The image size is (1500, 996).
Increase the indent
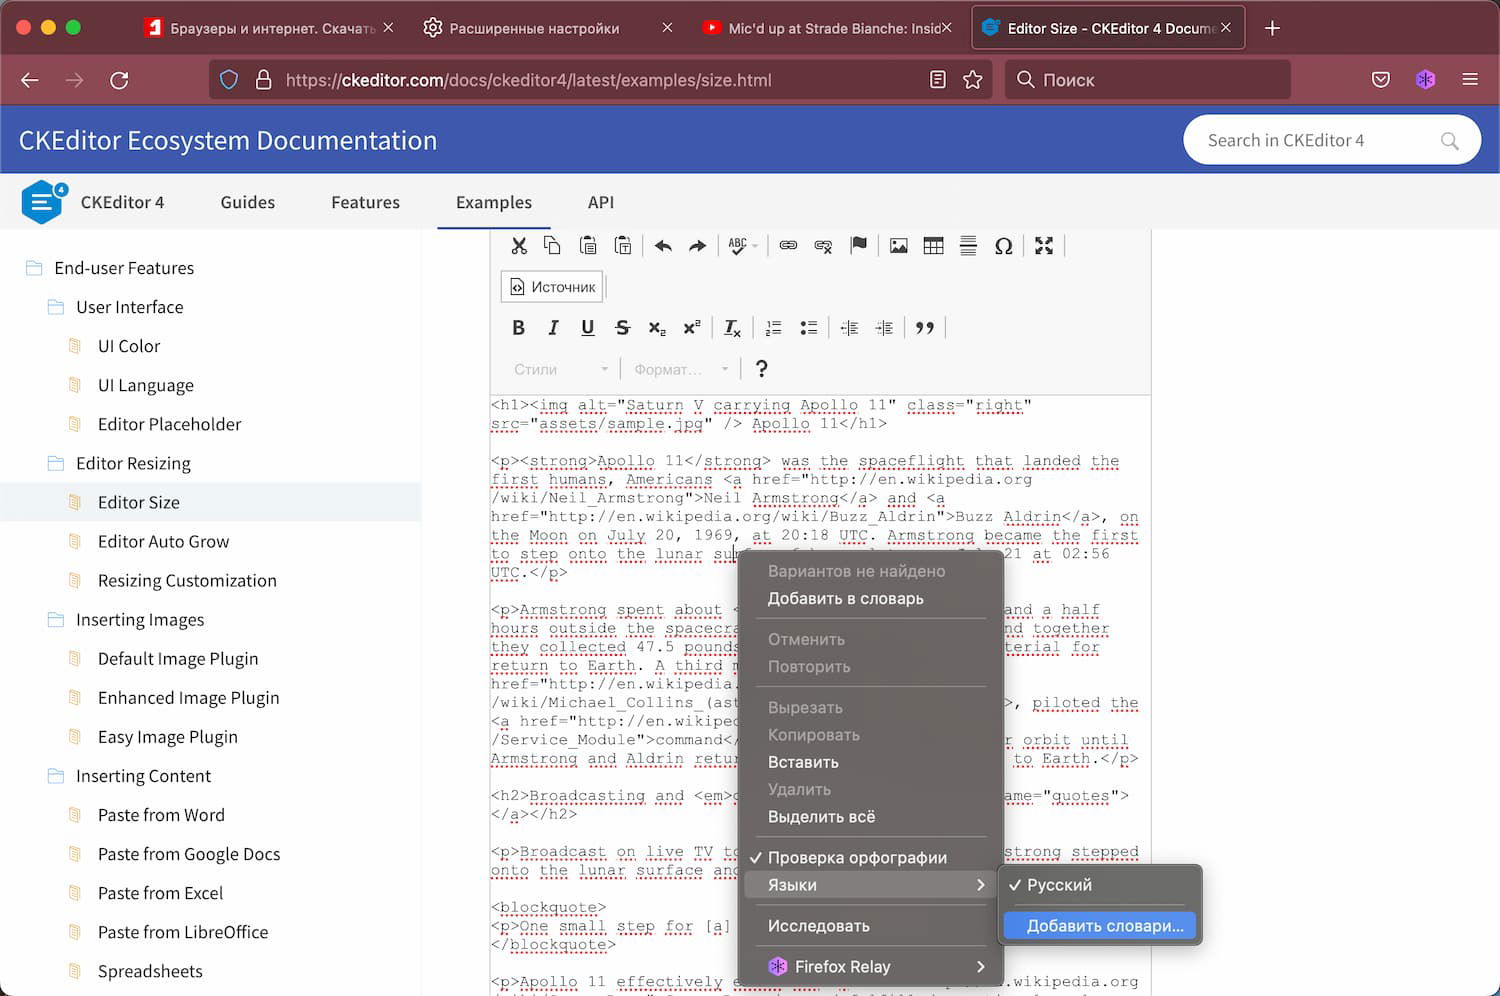click(x=884, y=328)
